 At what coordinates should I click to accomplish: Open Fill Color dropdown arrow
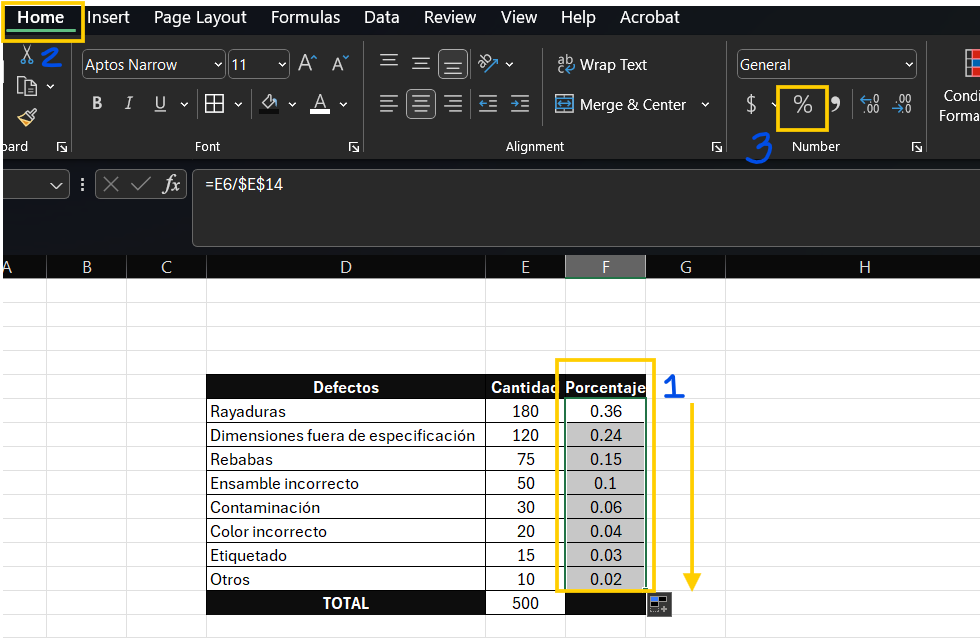(292, 104)
